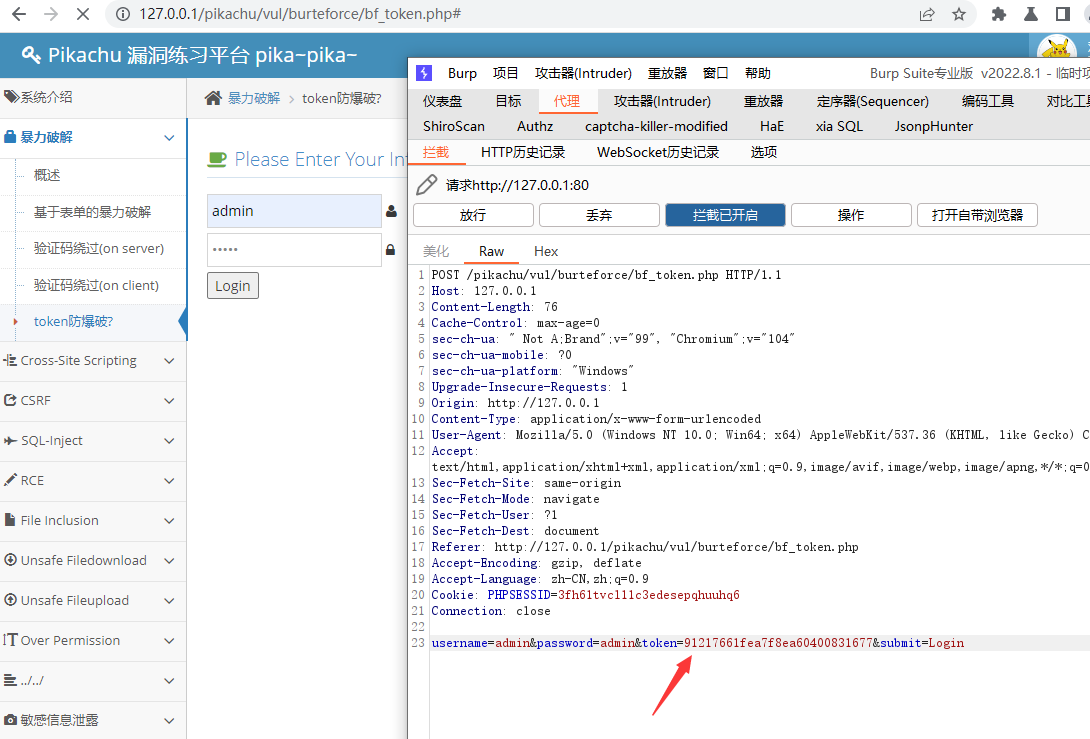Image resolution: width=1090 pixels, height=739 pixels.
Task: Open the 暴力破解 breadcrumb link
Action: 254,99
